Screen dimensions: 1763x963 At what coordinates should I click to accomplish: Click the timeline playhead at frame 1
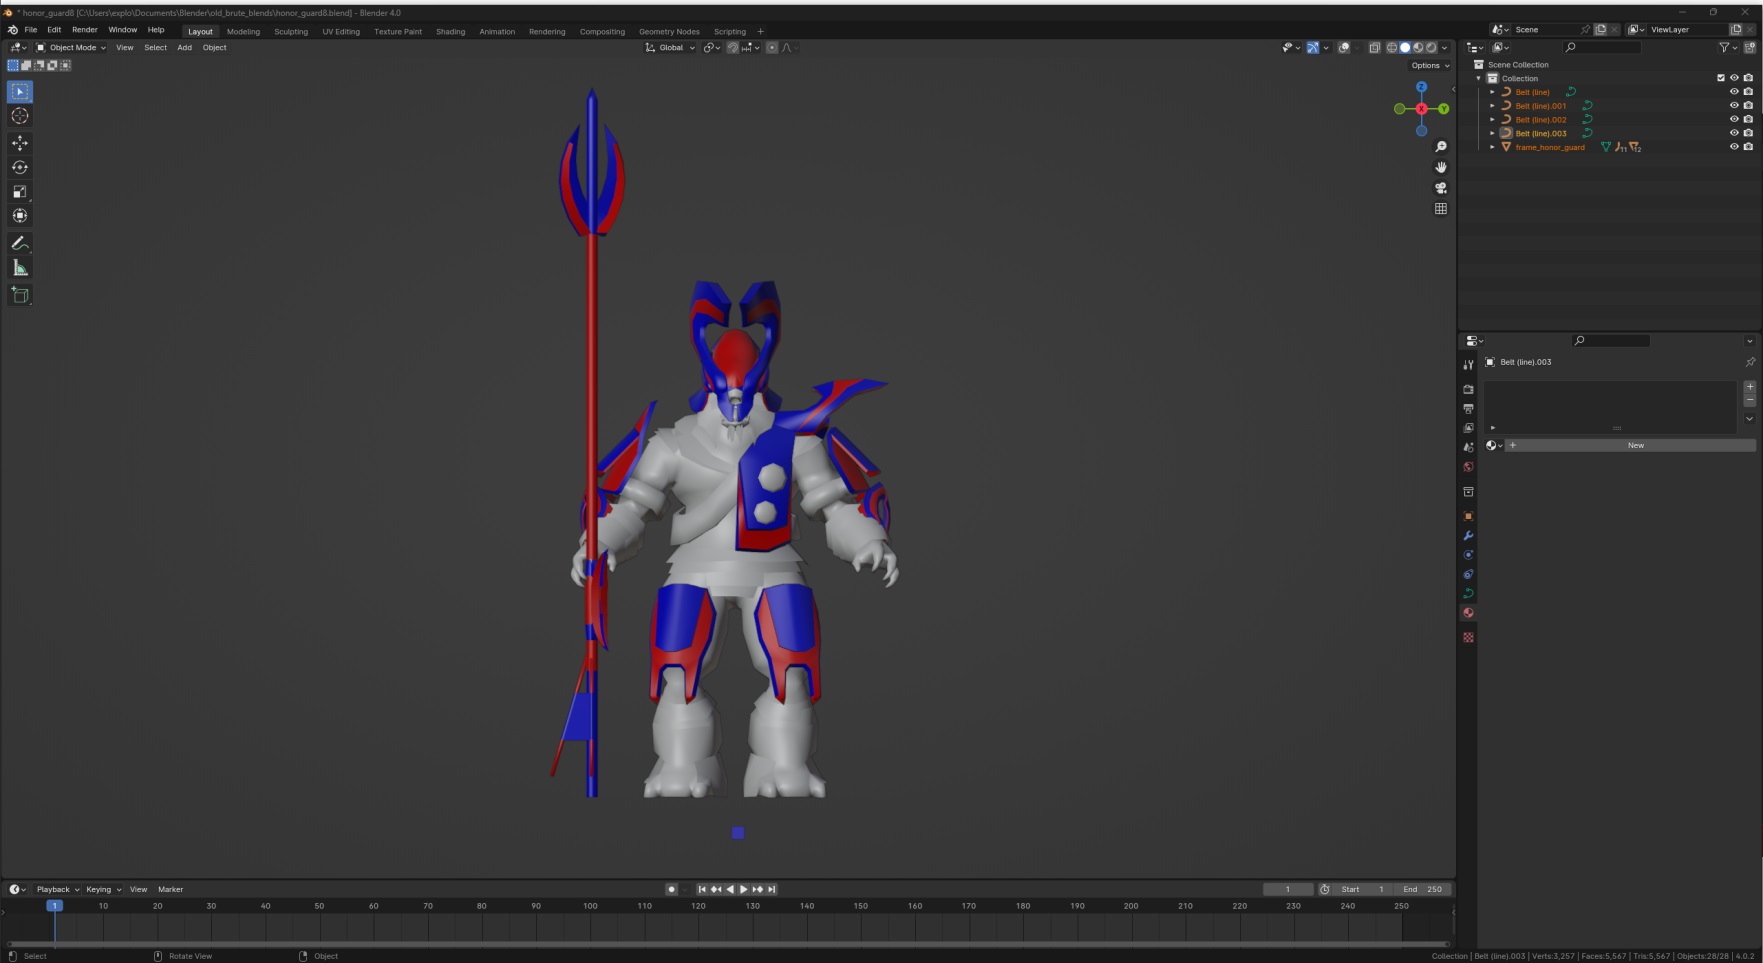[54, 905]
